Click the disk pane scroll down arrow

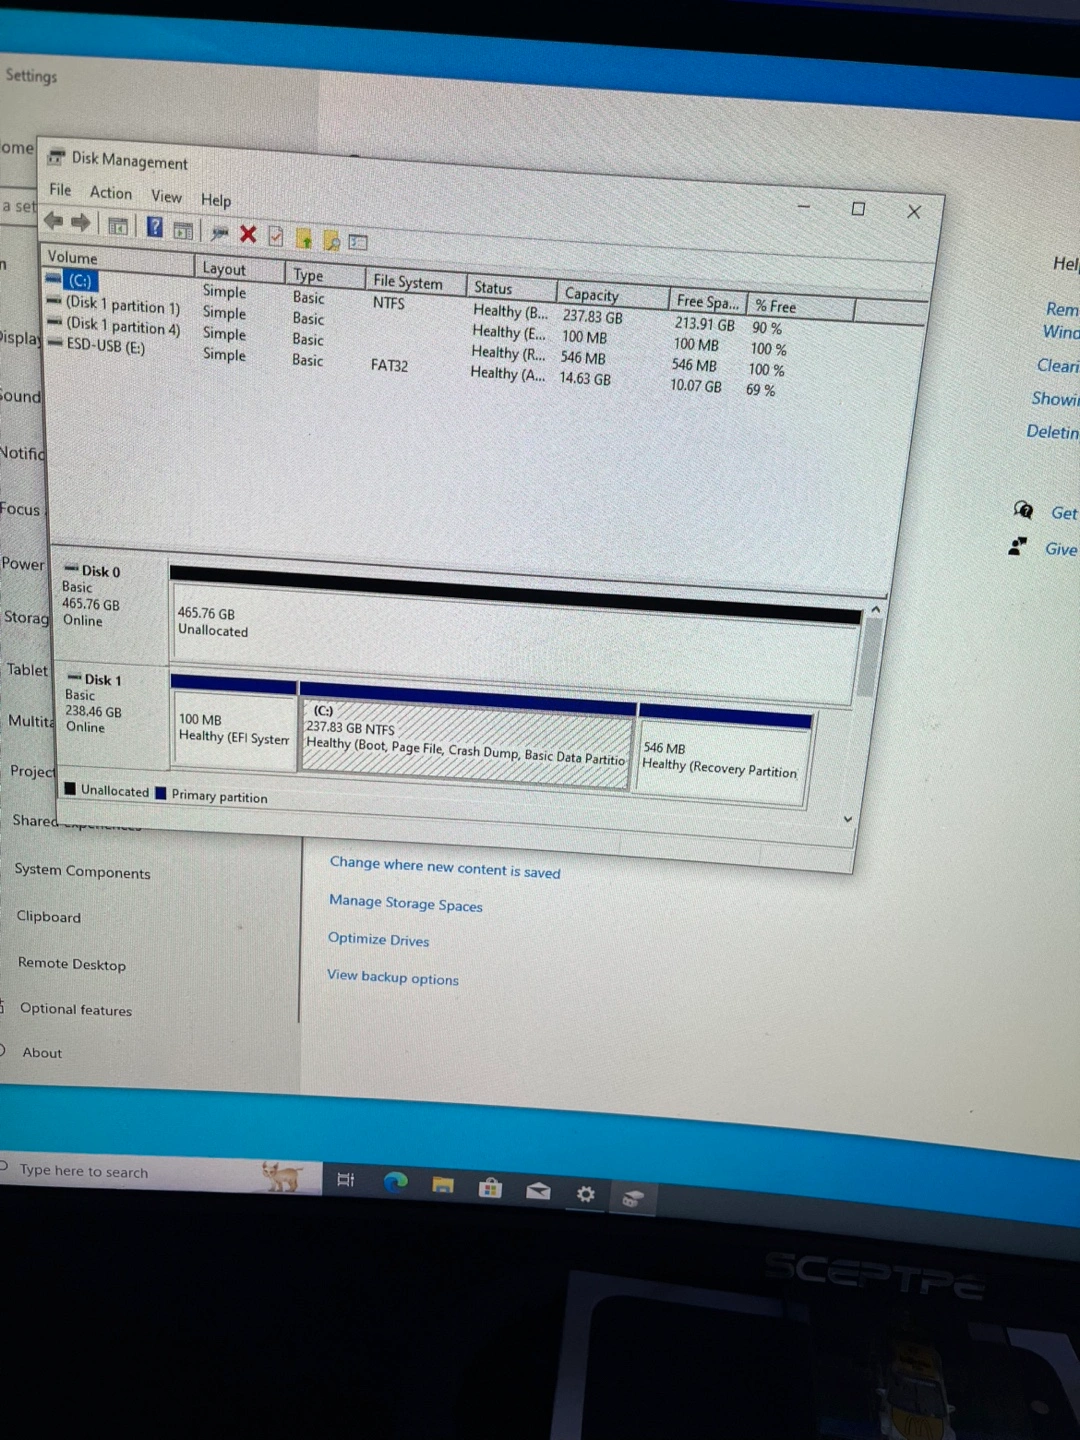(x=848, y=818)
